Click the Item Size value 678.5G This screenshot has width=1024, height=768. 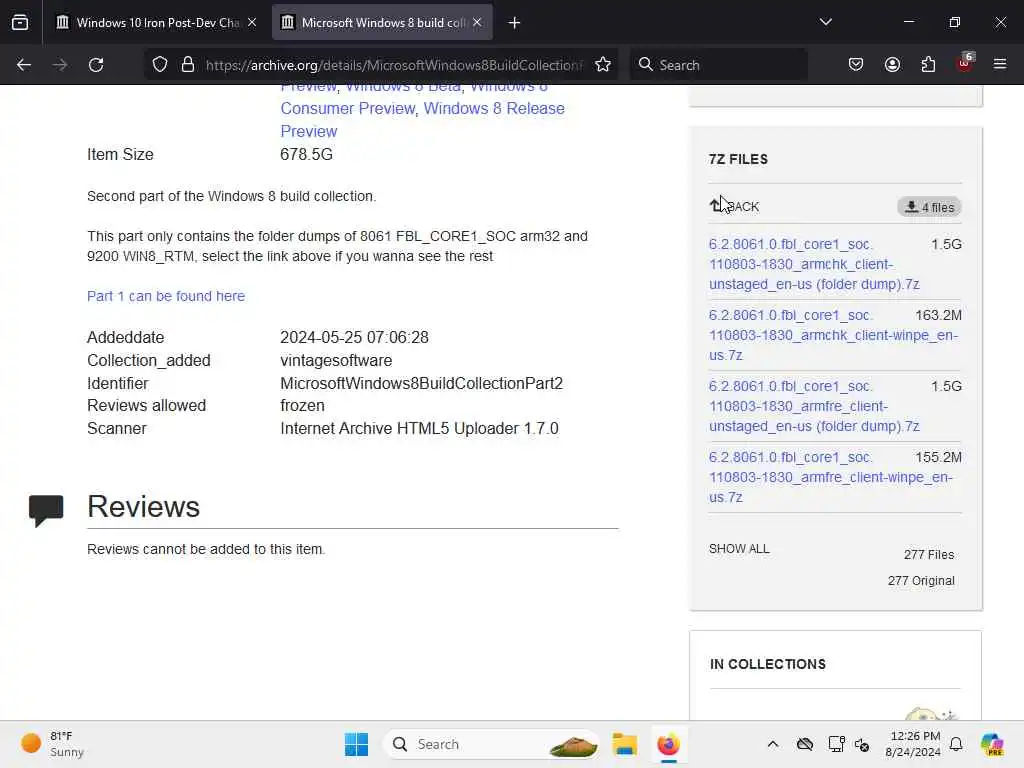pyautogui.click(x=306, y=155)
